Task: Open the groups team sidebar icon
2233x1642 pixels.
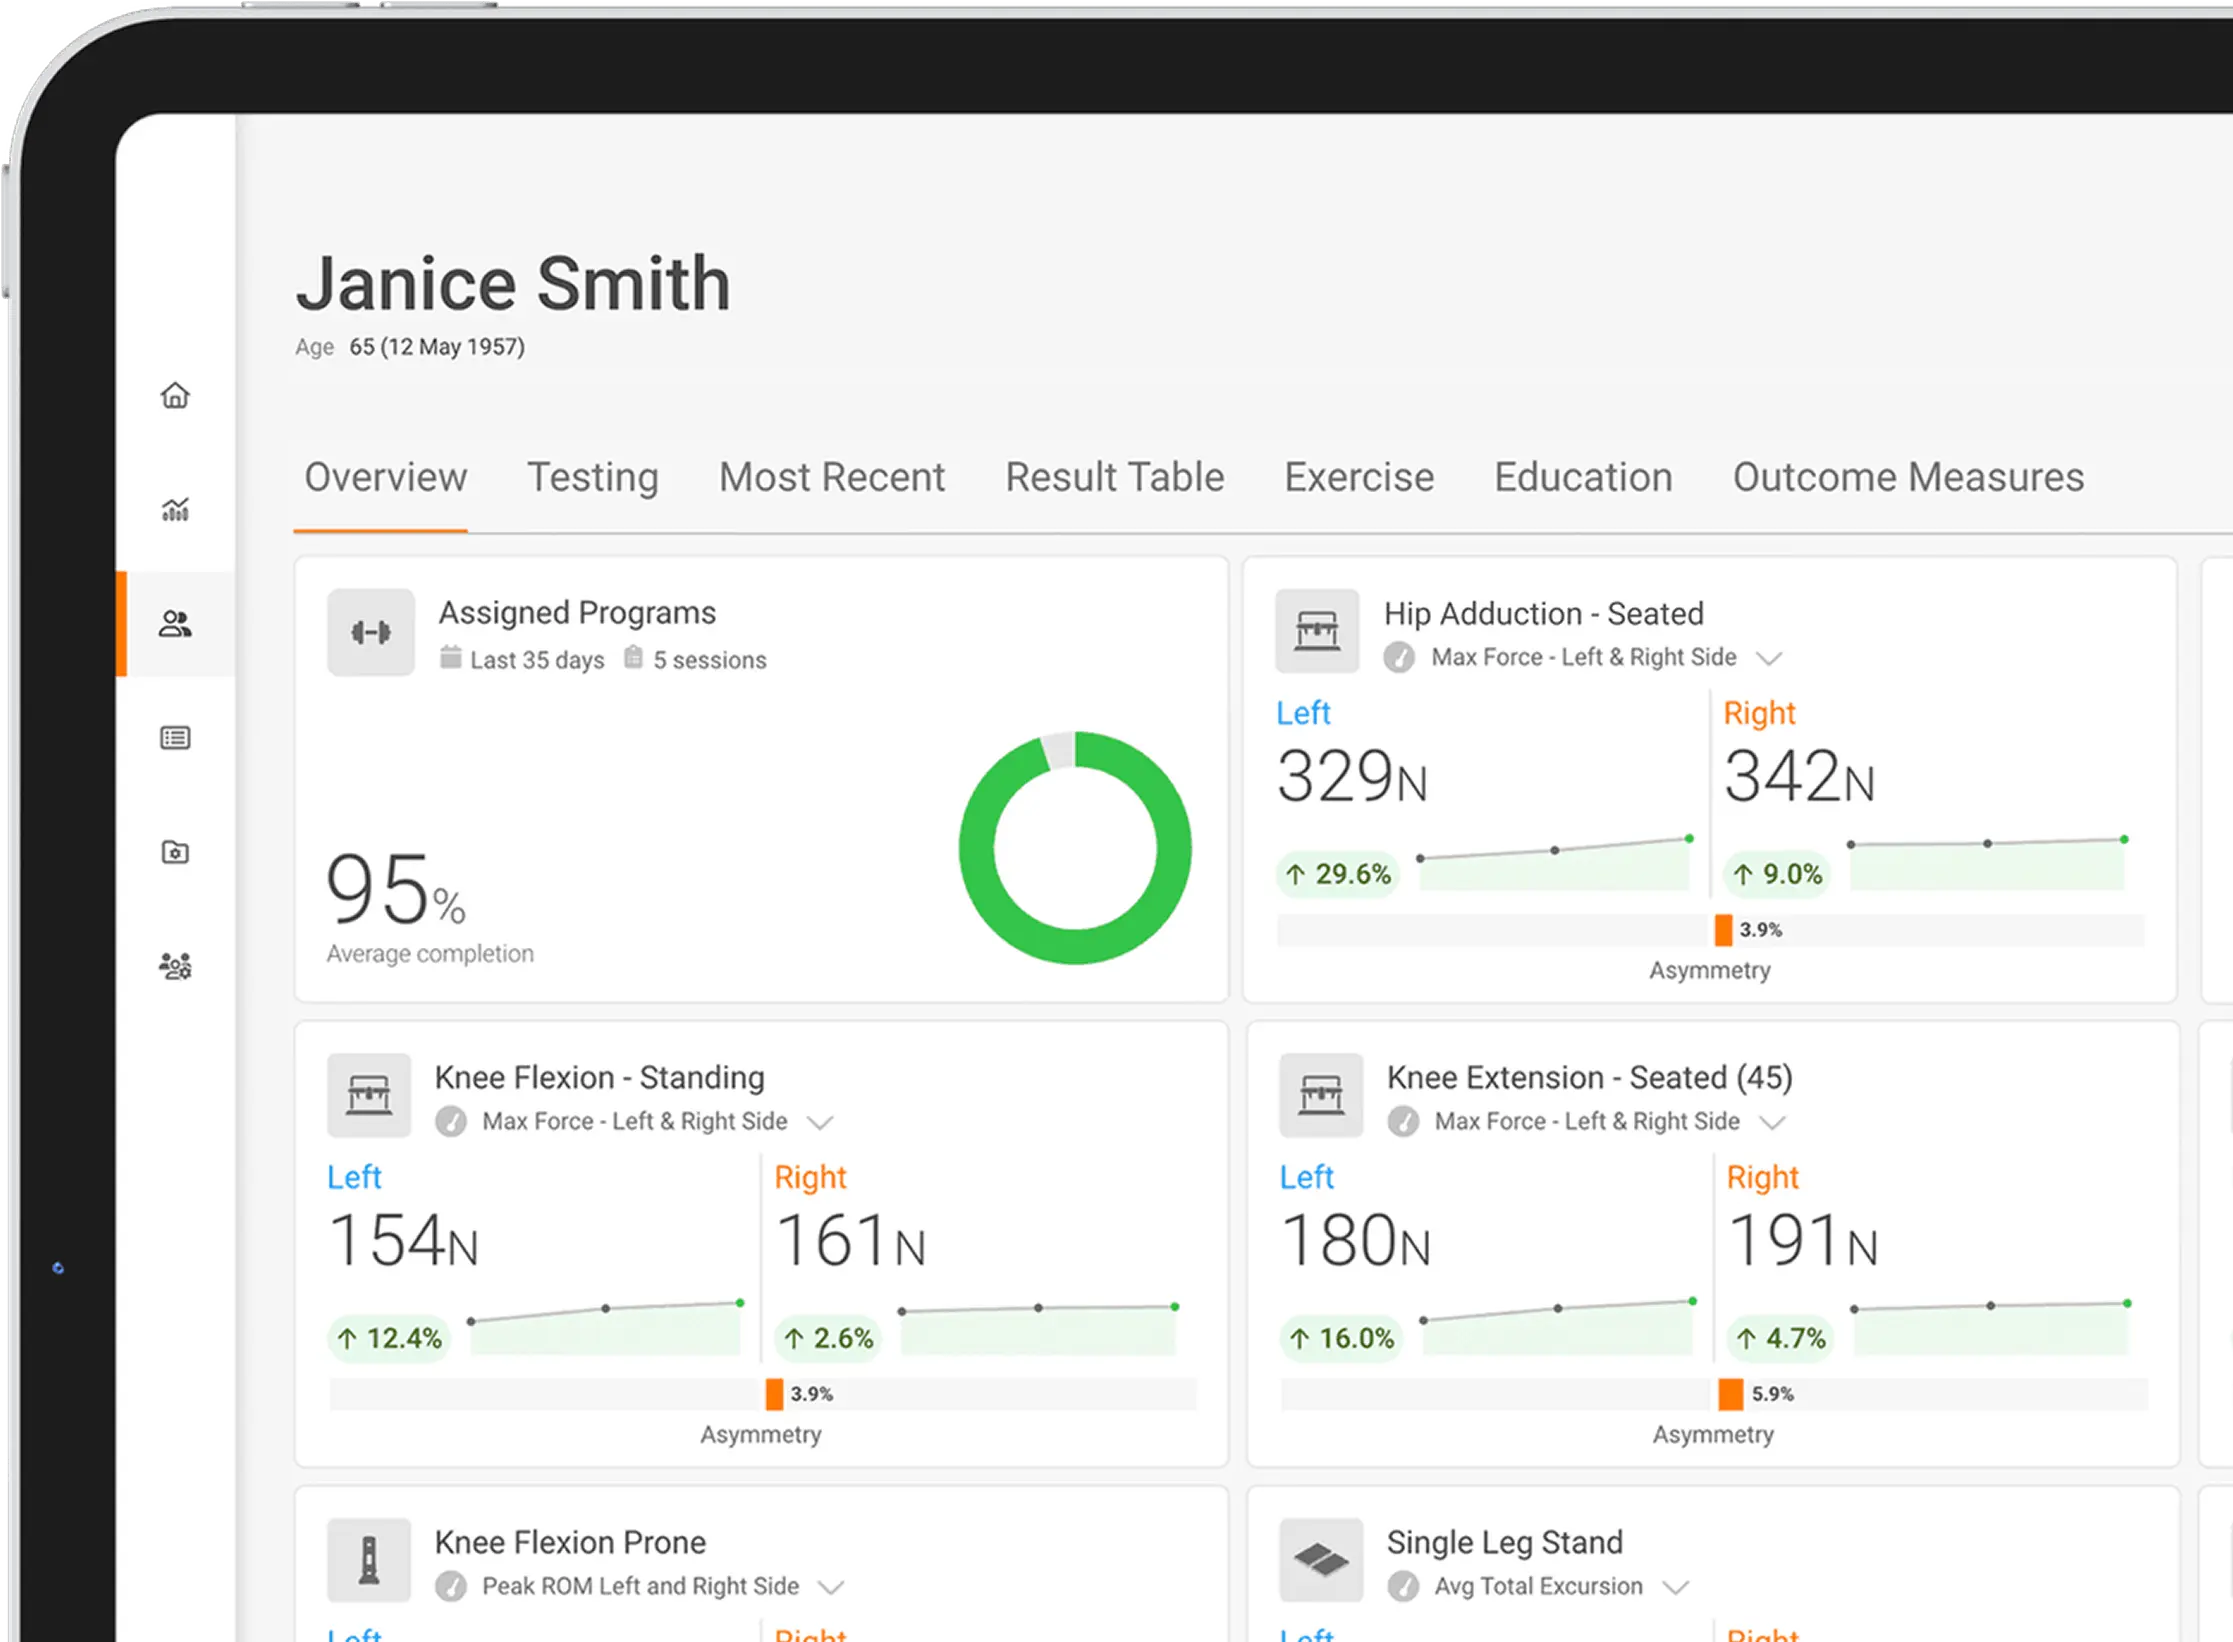Action: click(x=175, y=966)
